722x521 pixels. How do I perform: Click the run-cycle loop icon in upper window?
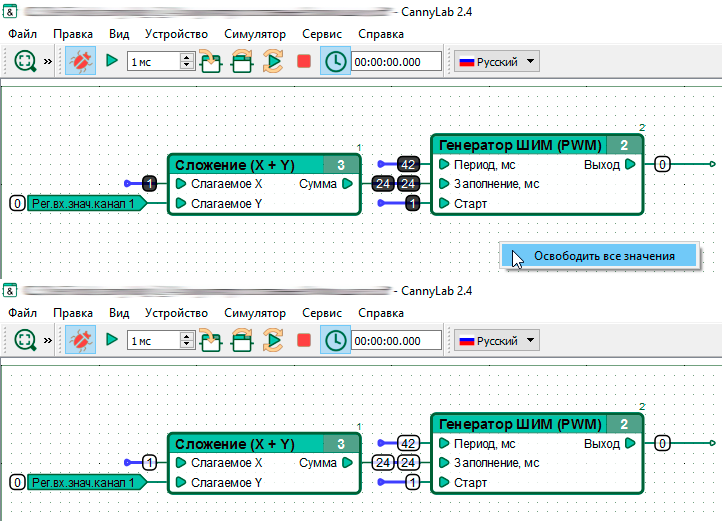tap(273, 61)
